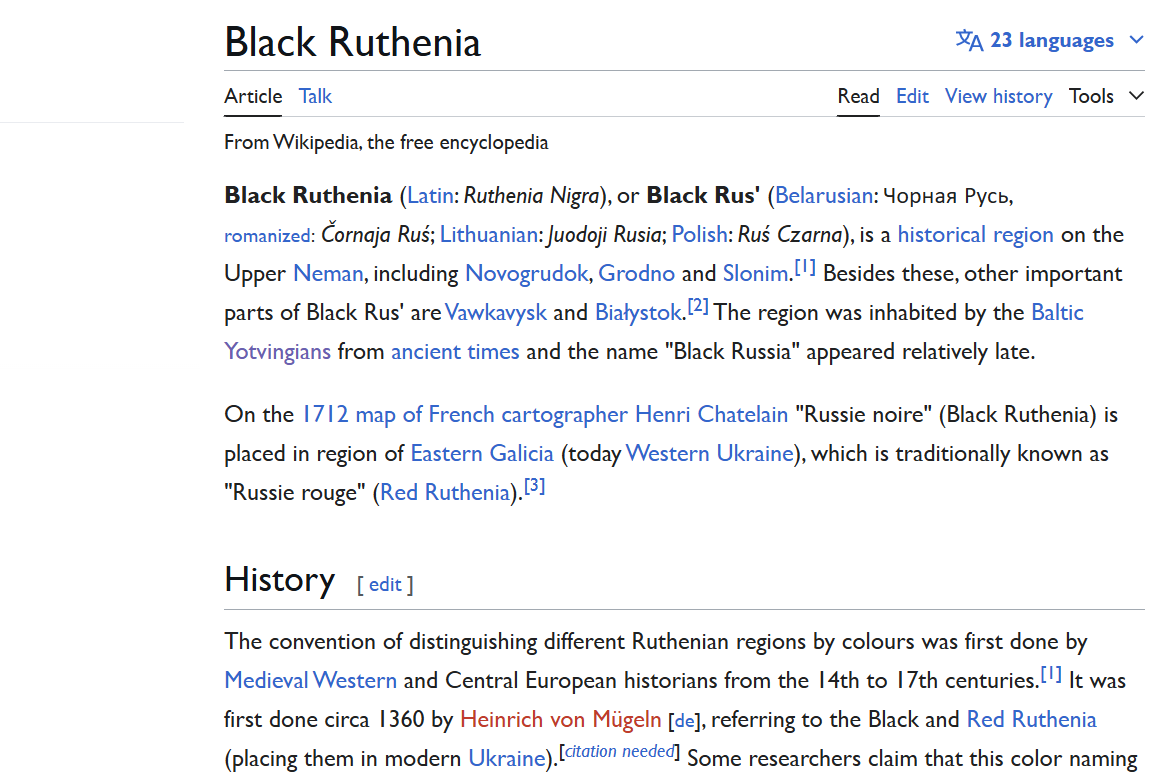Click the italic Ruthenia Nigra text
The height and width of the screenshot is (784, 1164).
(532, 196)
